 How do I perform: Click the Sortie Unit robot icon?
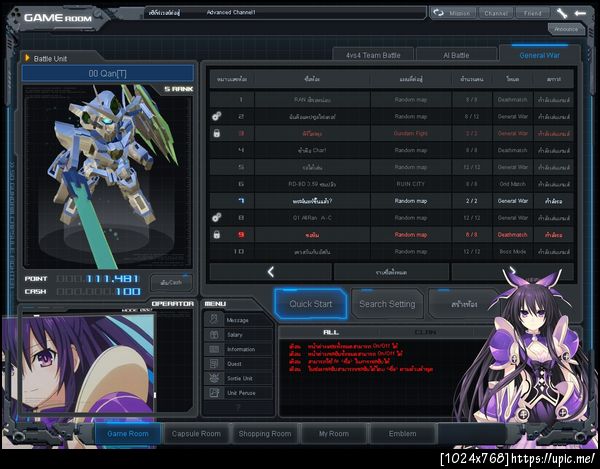(214, 378)
